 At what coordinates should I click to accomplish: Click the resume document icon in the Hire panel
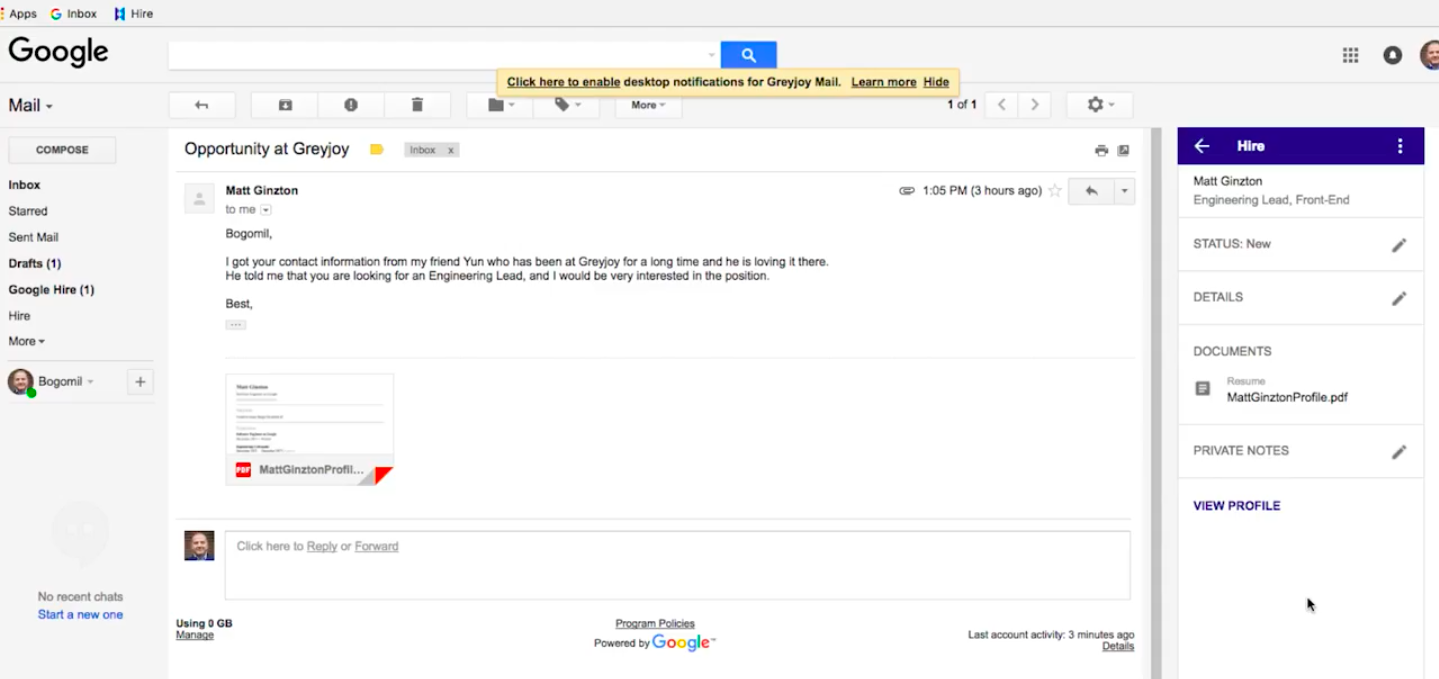click(1203, 389)
